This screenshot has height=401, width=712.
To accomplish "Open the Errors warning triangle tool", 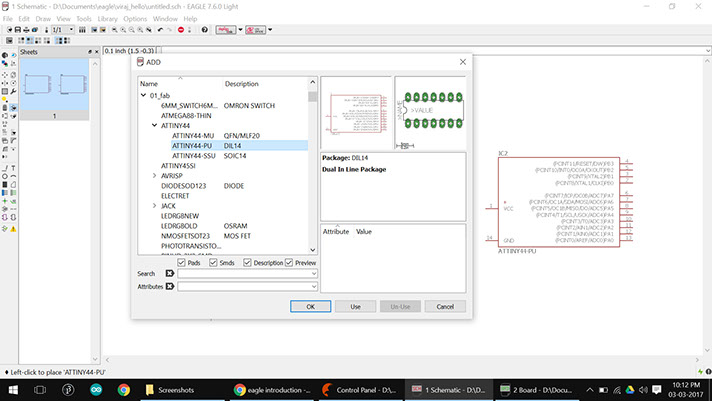I will click(13, 229).
